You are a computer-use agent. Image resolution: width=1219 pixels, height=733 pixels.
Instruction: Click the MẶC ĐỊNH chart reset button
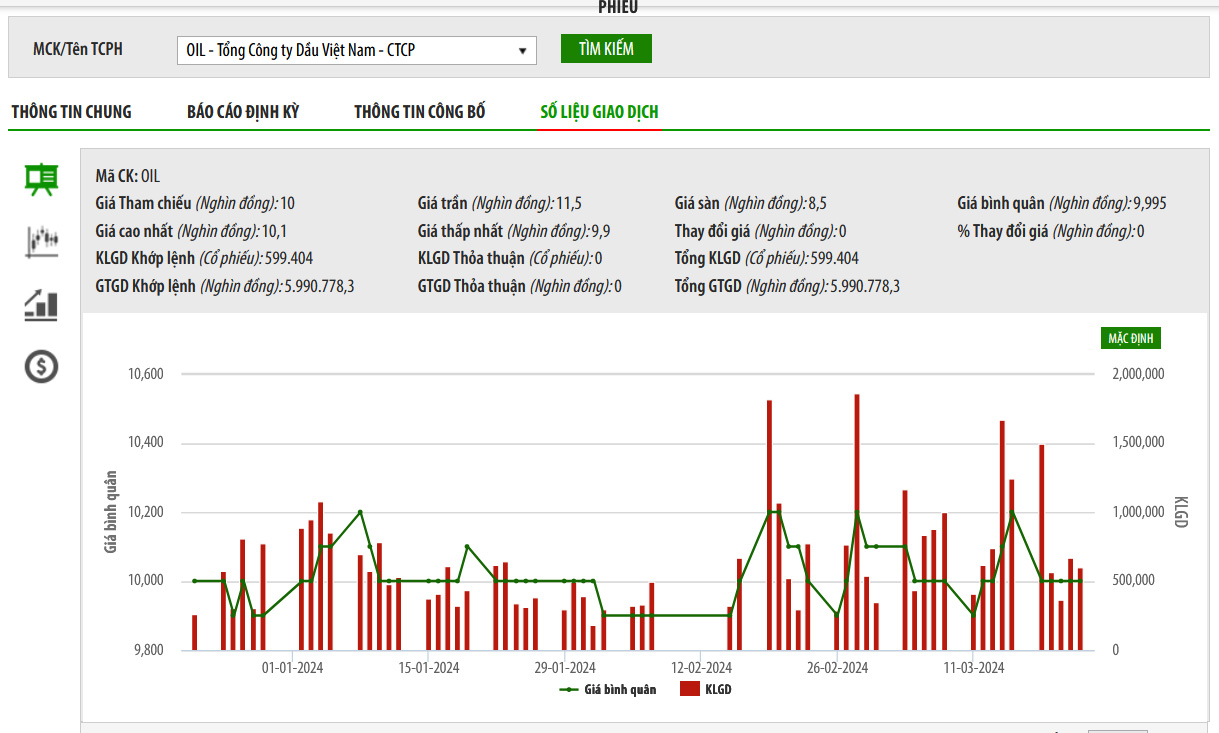coord(1130,338)
